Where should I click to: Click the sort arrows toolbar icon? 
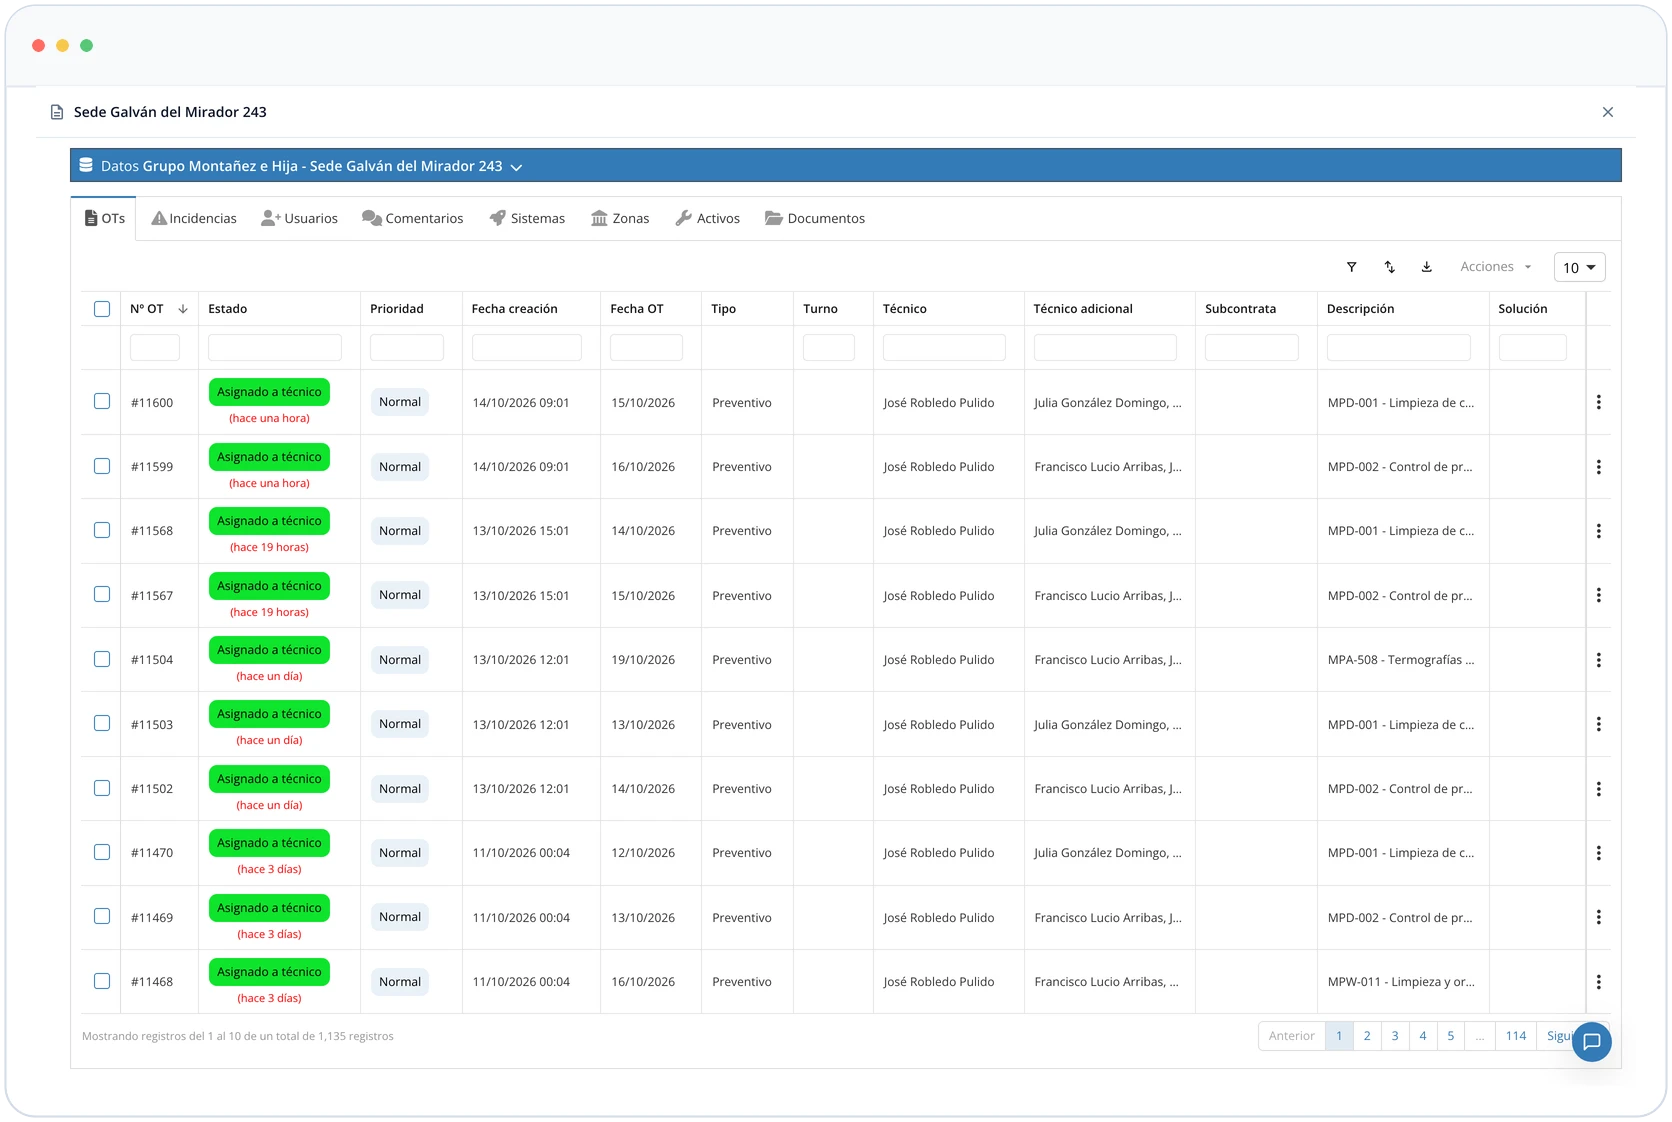[1390, 267]
